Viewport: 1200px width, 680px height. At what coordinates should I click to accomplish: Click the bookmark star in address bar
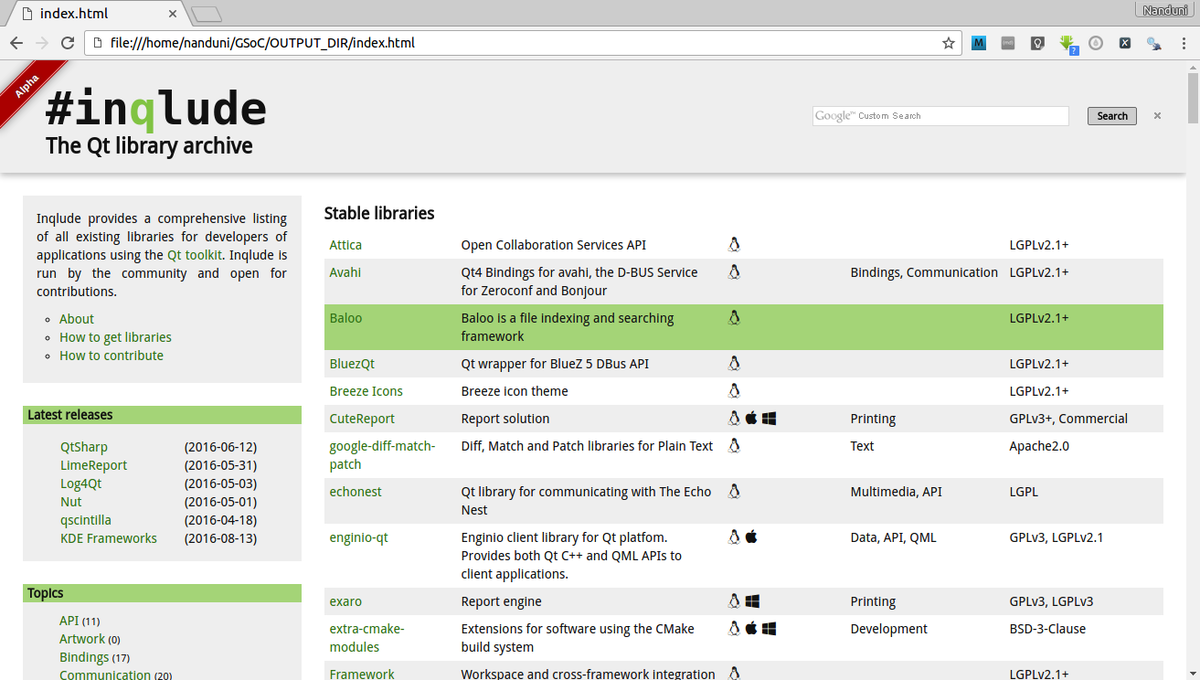[x=948, y=43]
